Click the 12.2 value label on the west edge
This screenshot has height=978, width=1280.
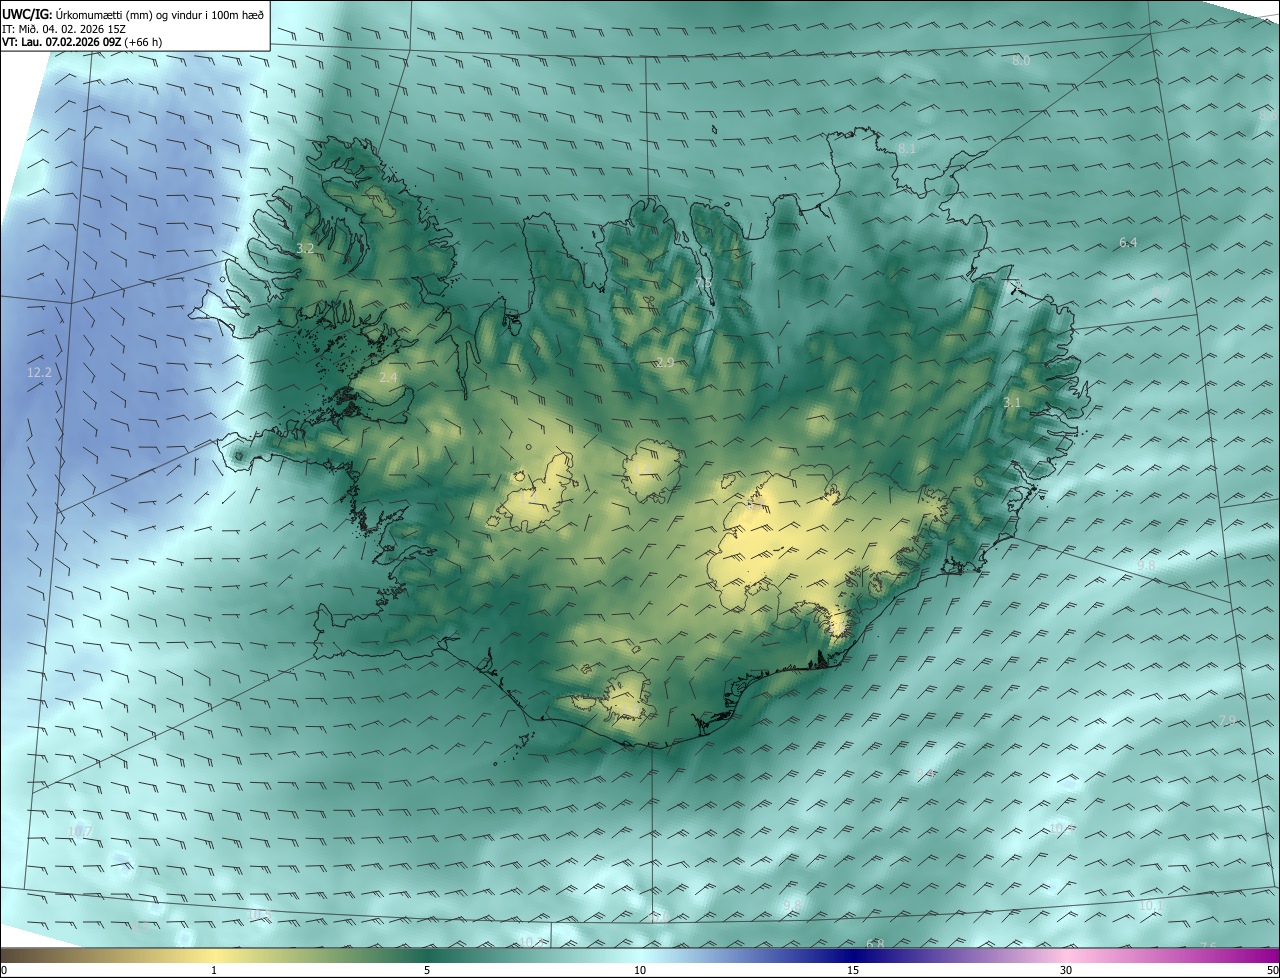click(39, 373)
